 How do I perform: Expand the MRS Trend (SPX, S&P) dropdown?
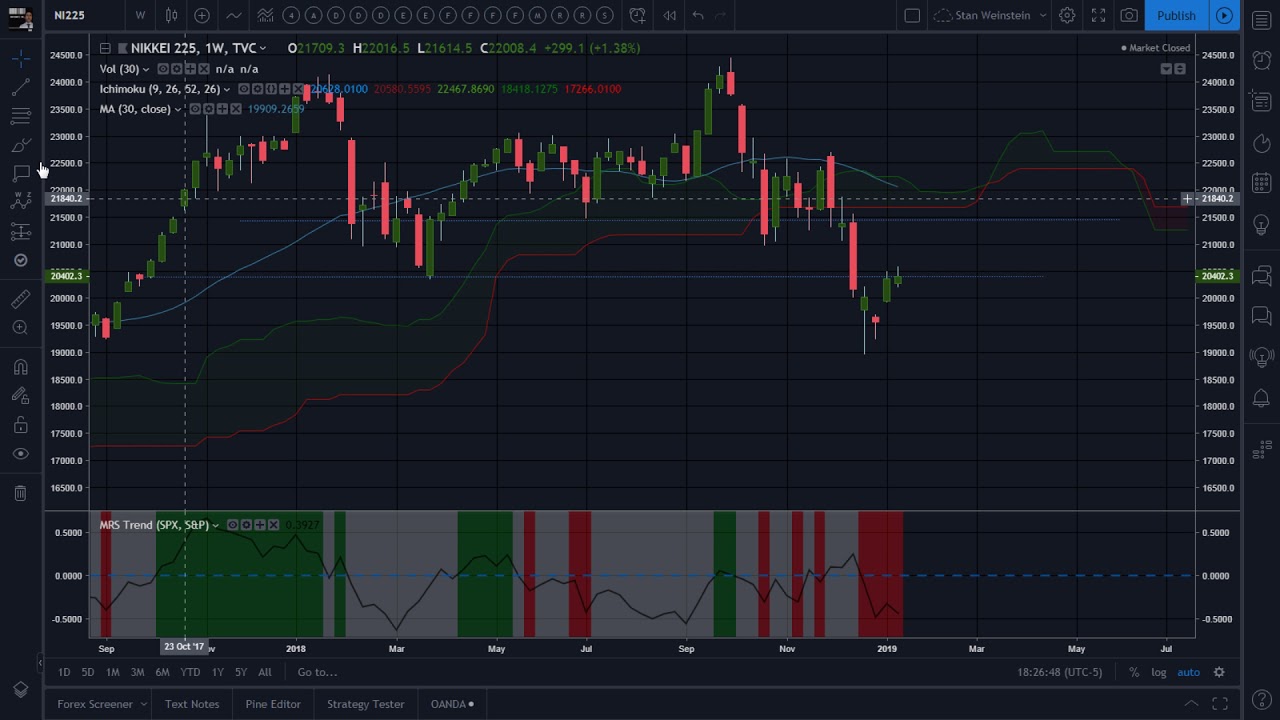215,525
